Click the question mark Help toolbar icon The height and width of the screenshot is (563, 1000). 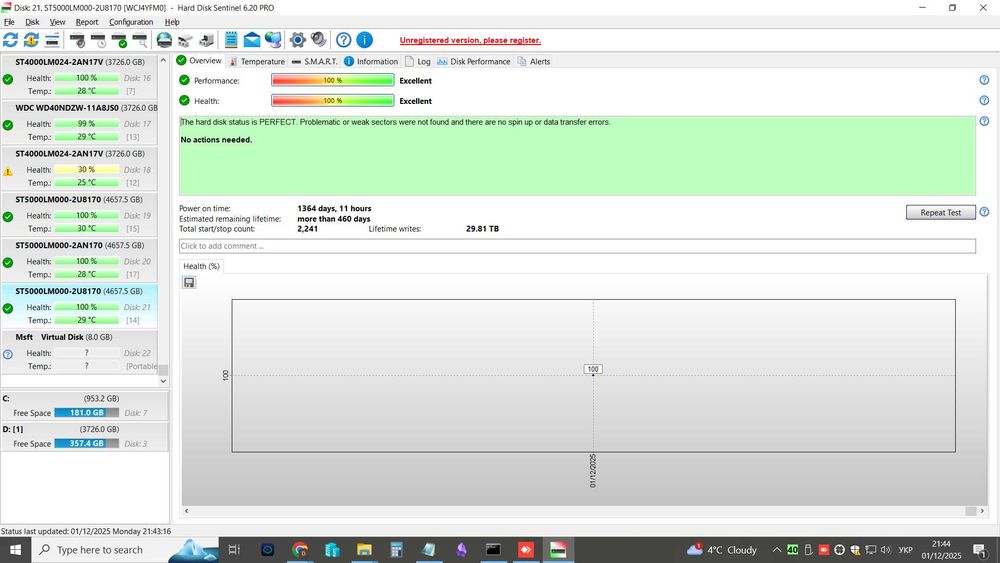pos(343,40)
